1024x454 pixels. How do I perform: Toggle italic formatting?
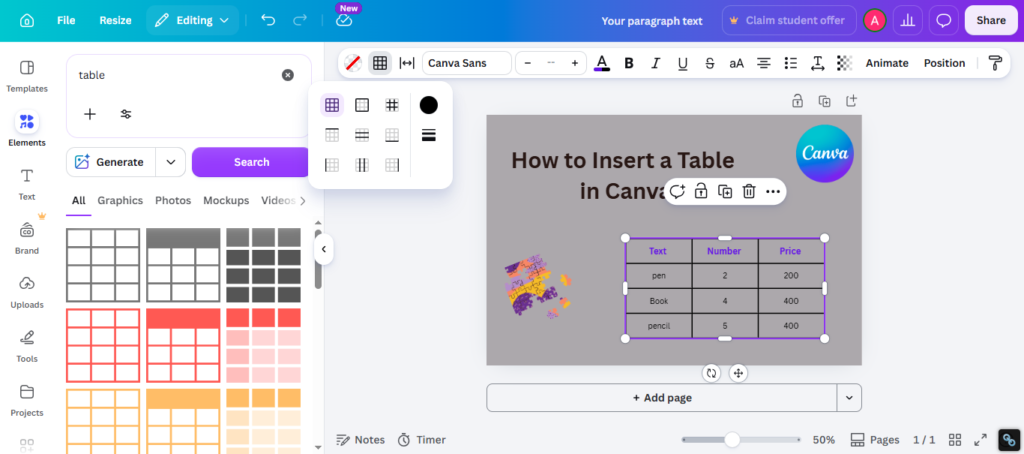click(656, 63)
